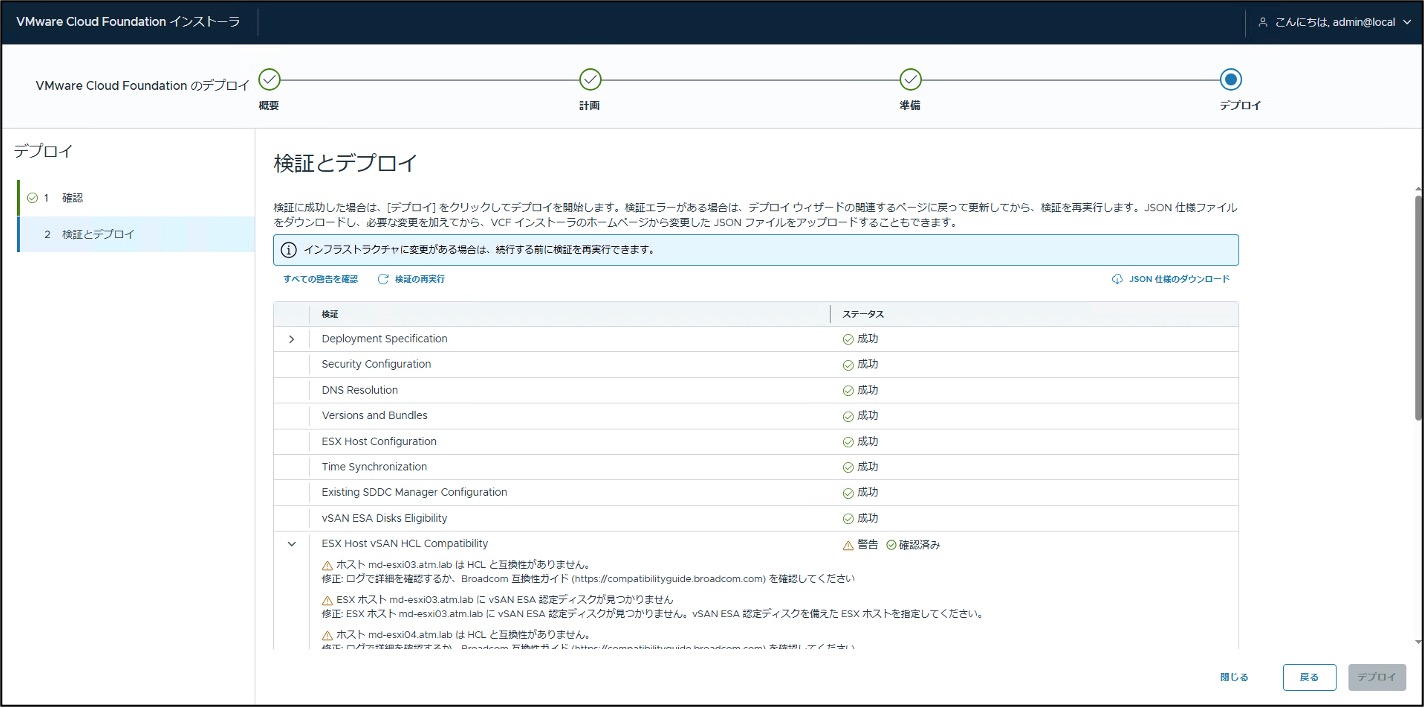
Task: Go to the 計画 step circle
Action: click(x=590, y=79)
